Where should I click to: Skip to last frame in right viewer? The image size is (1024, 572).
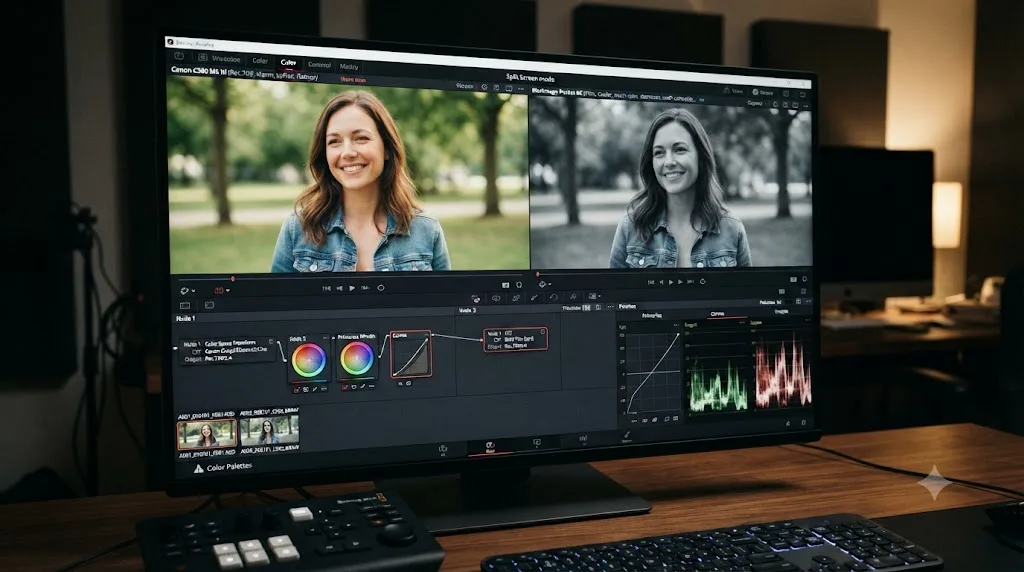[690, 281]
